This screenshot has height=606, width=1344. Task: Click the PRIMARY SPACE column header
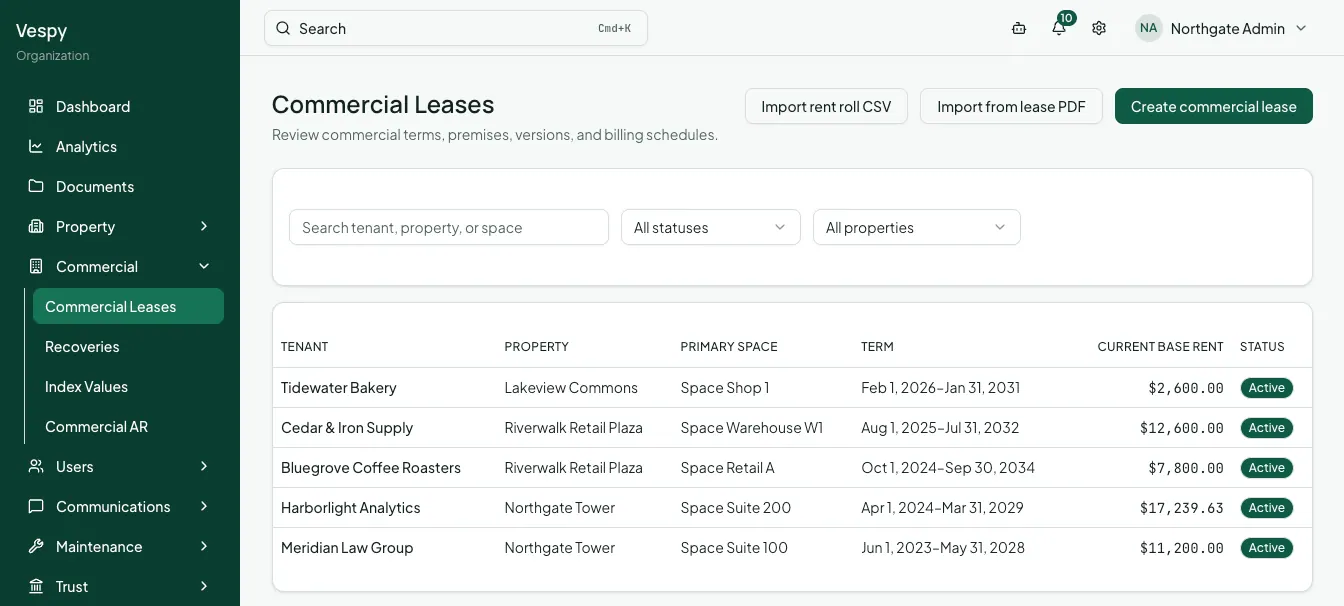729,346
